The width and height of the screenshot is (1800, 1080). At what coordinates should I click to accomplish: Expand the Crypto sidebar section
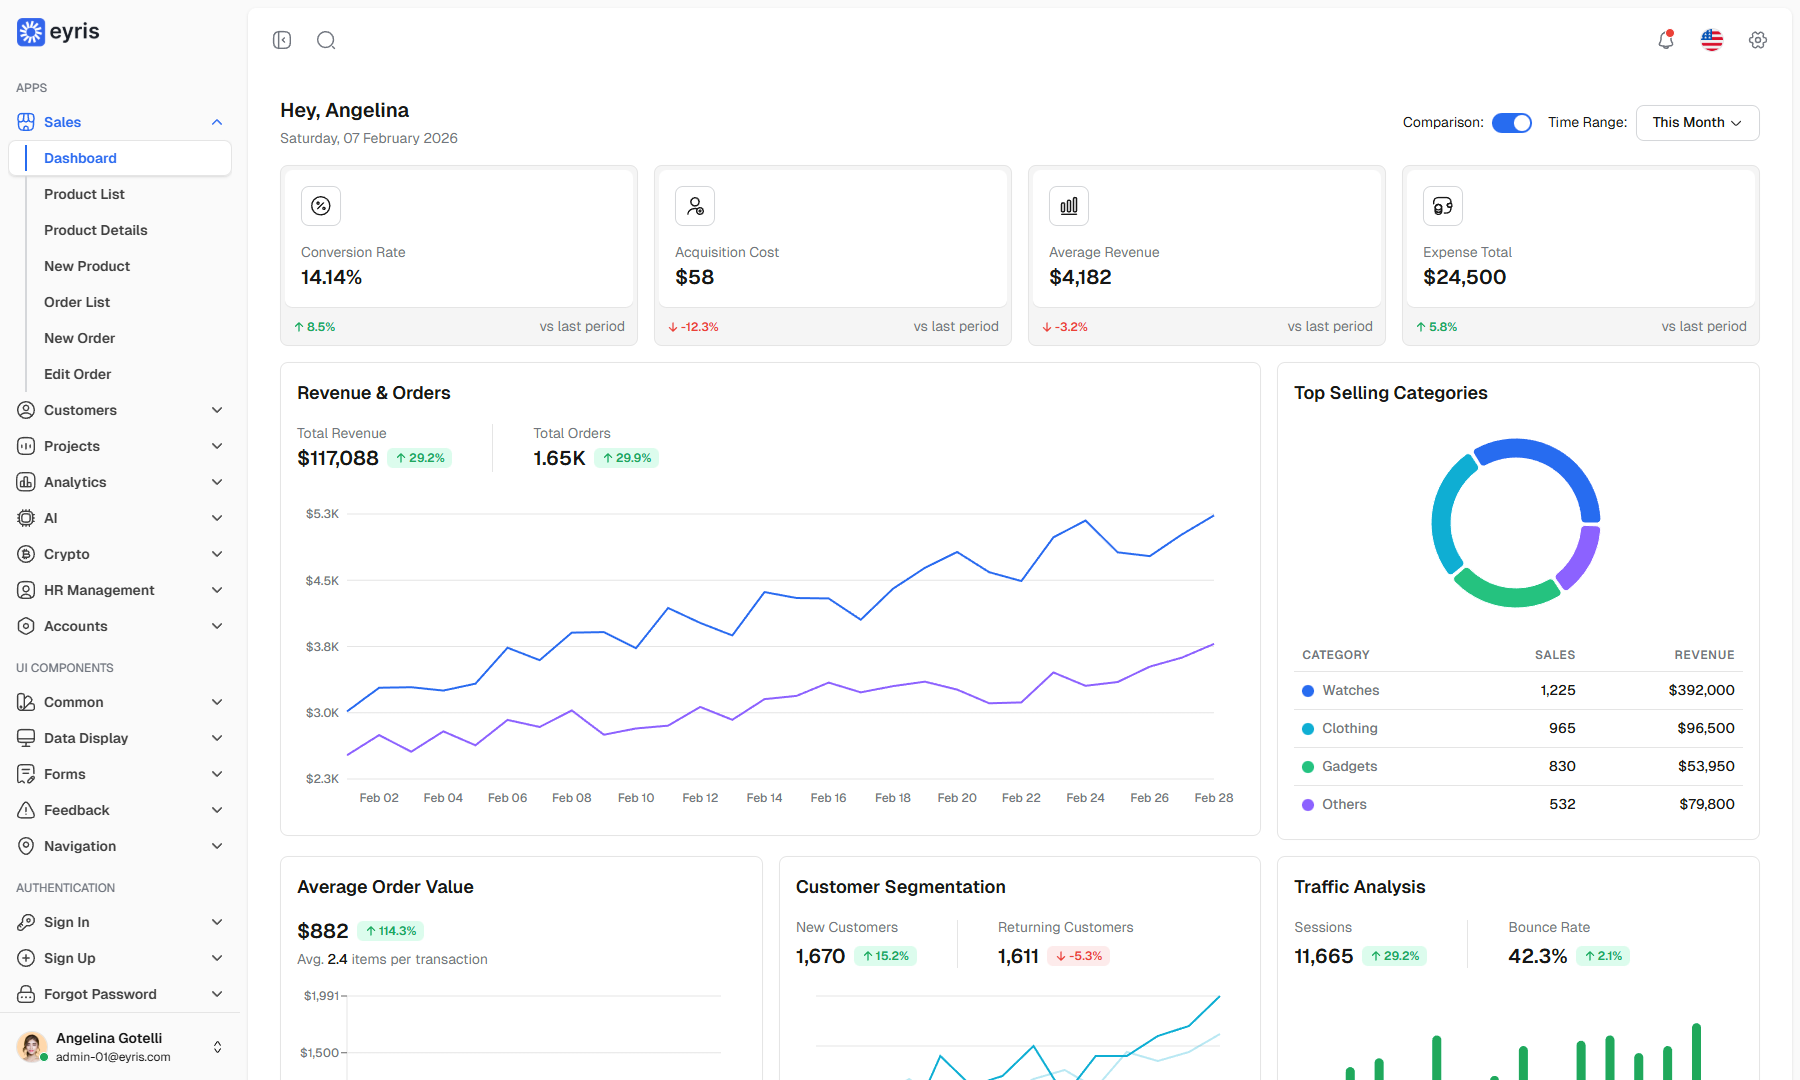coord(120,554)
